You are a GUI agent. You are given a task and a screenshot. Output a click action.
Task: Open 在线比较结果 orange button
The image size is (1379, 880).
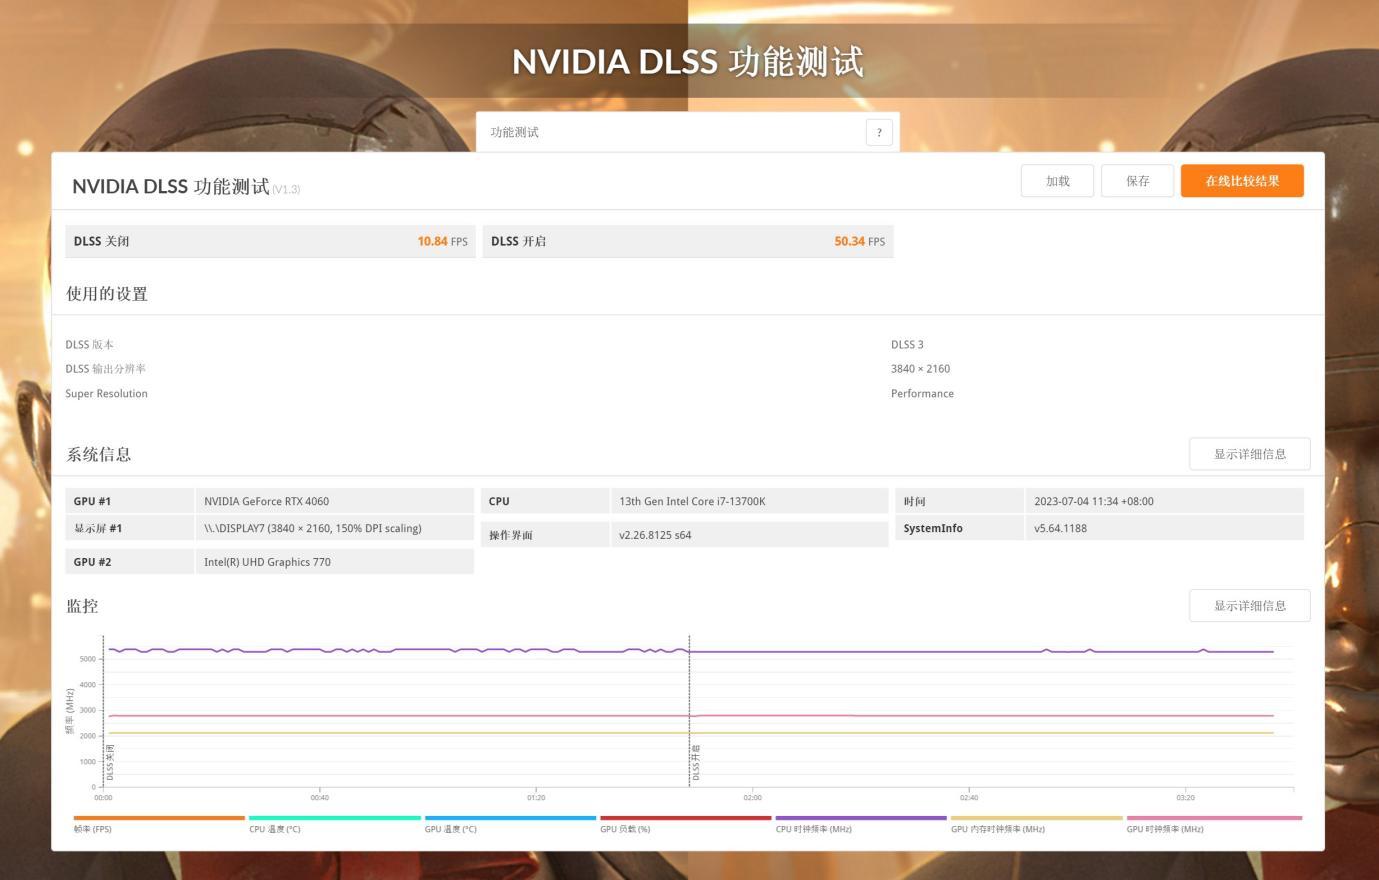point(1242,181)
